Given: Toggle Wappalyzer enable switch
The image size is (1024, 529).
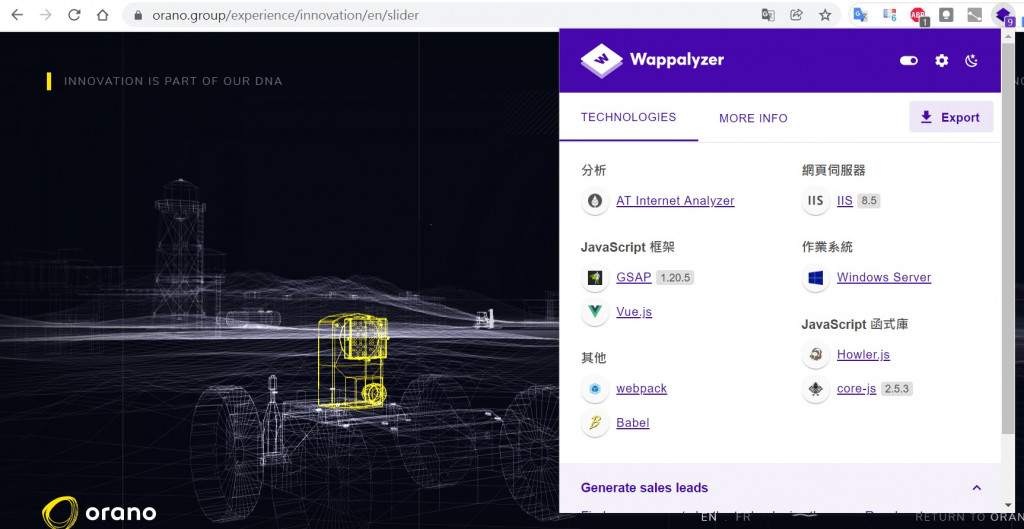Looking at the screenshot, I should pyautogui.click(x=908, y=61).
